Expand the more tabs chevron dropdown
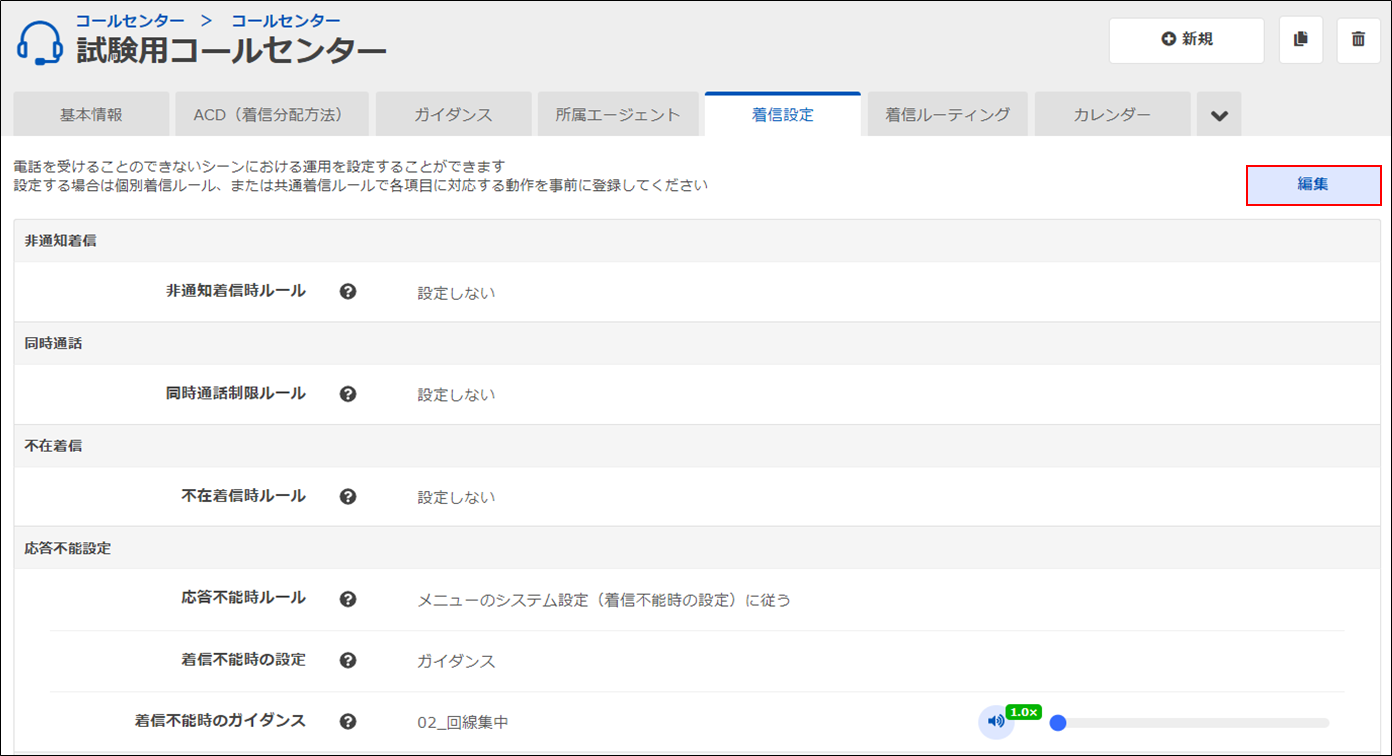This screenshot has width=1392, height=756. click(1219, 115)
